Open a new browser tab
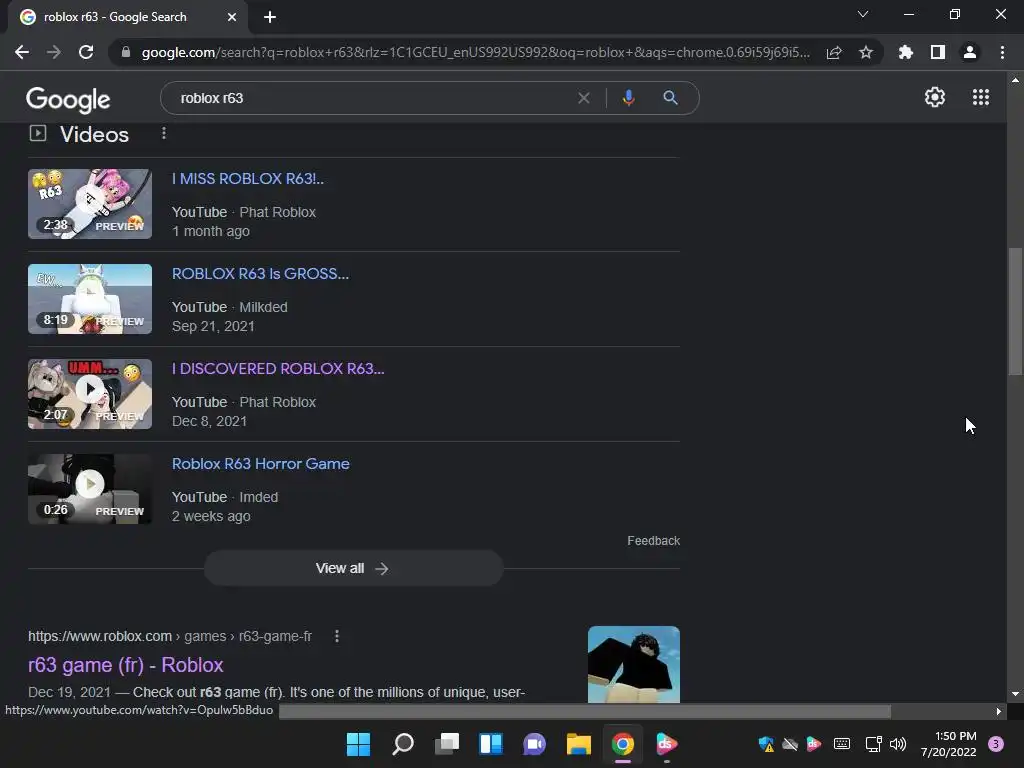Viewport: 1024px width, 768px height. (x=270, y=17)
